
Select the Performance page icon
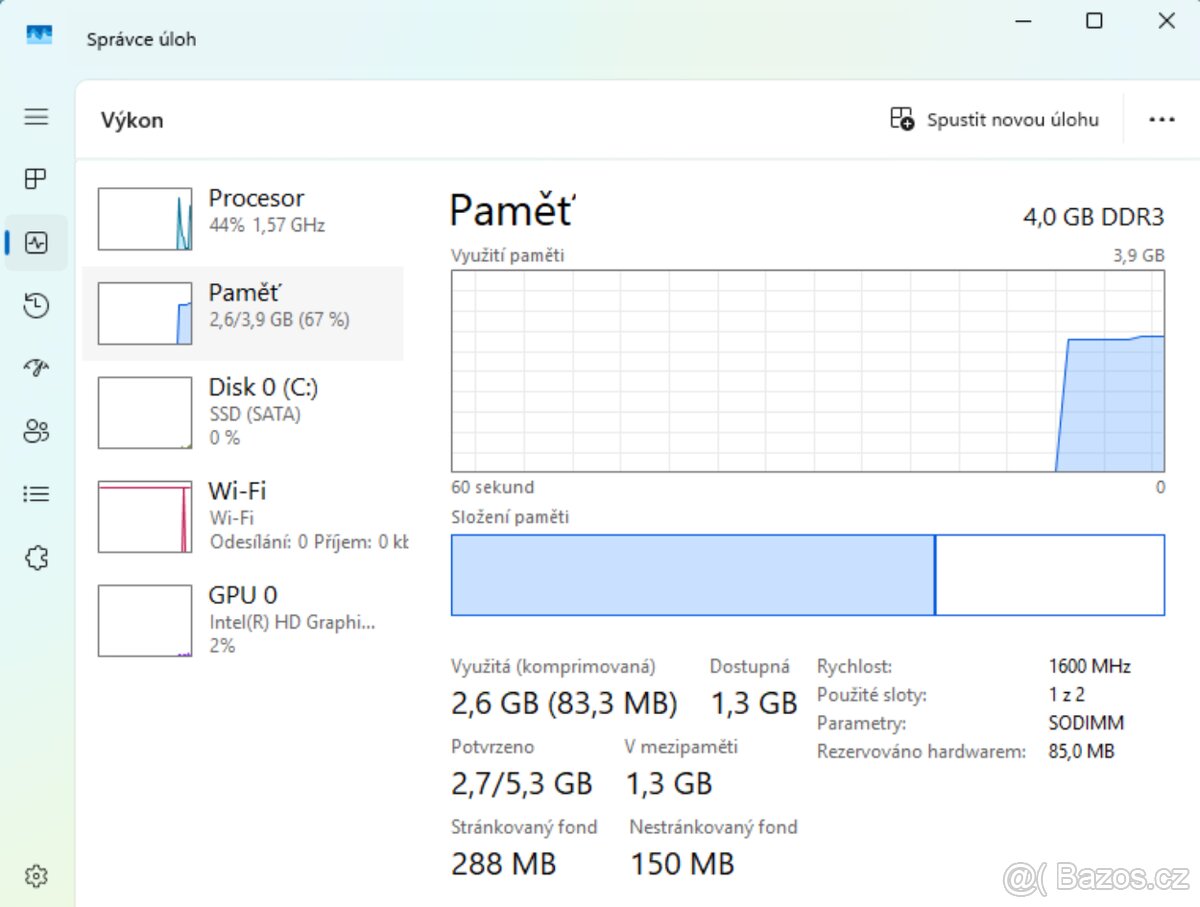[x=36, y=242]
